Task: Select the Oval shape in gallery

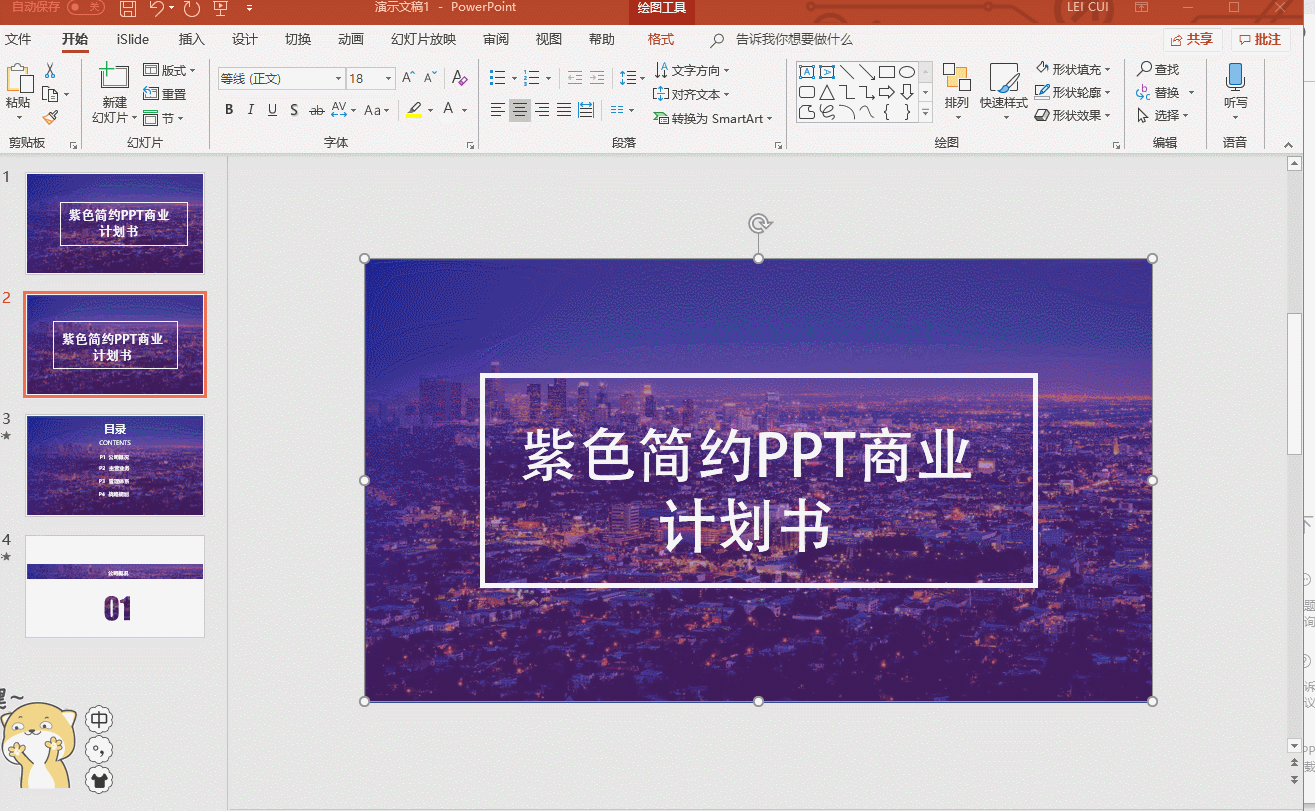Action: [x=907, y=72]
